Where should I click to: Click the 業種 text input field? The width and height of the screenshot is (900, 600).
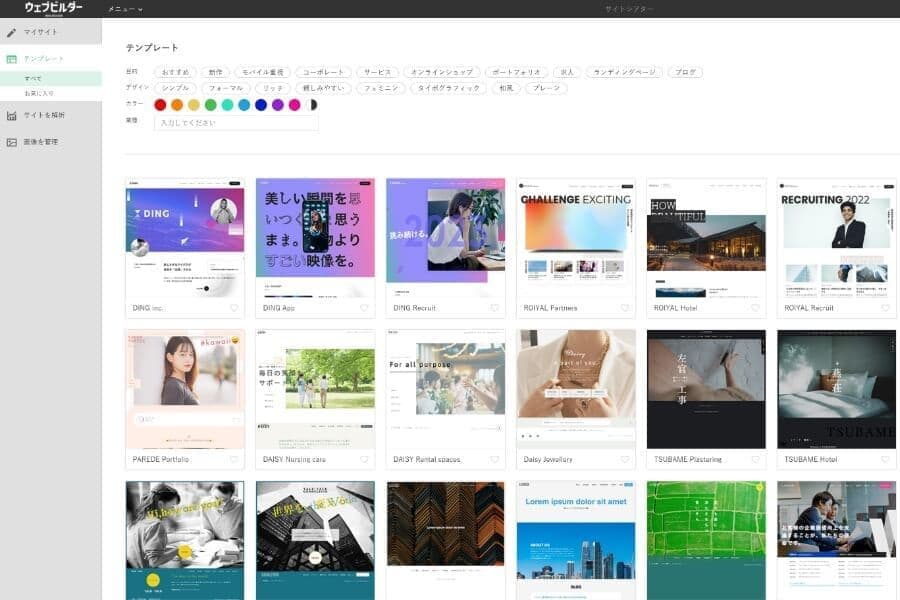(236, 123)
